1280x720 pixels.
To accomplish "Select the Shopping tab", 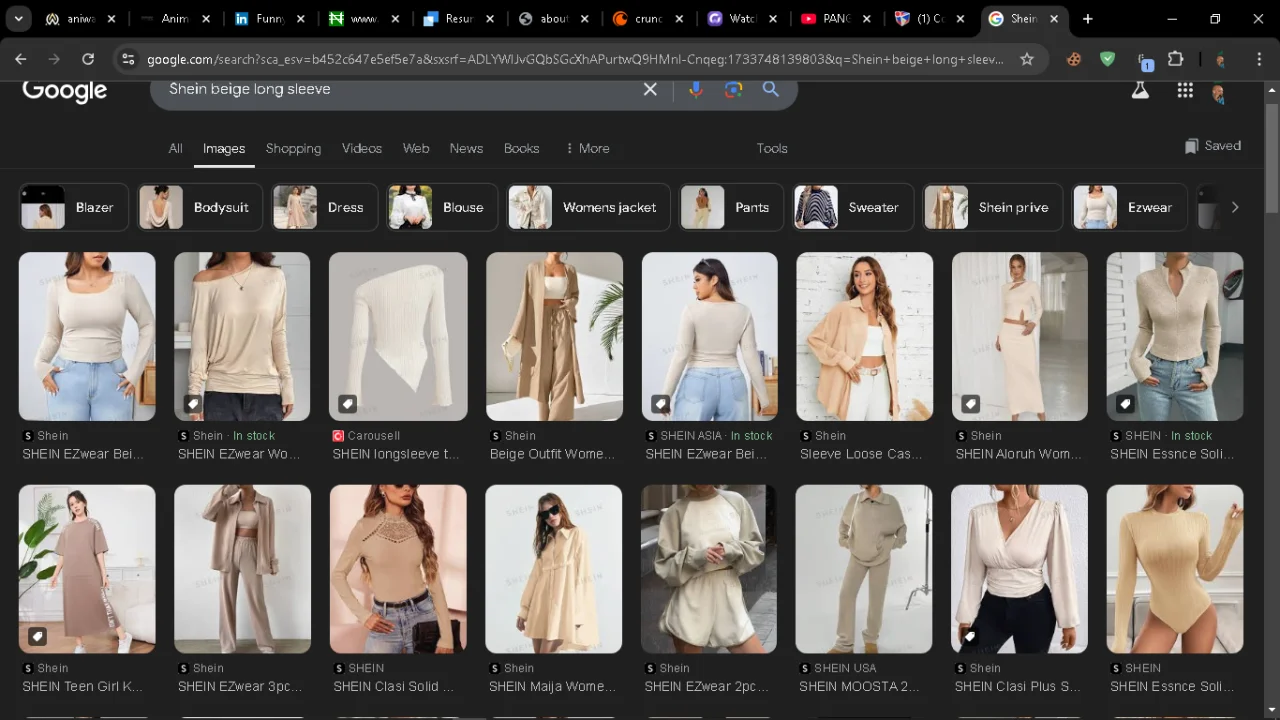I will tap(293, 148).
